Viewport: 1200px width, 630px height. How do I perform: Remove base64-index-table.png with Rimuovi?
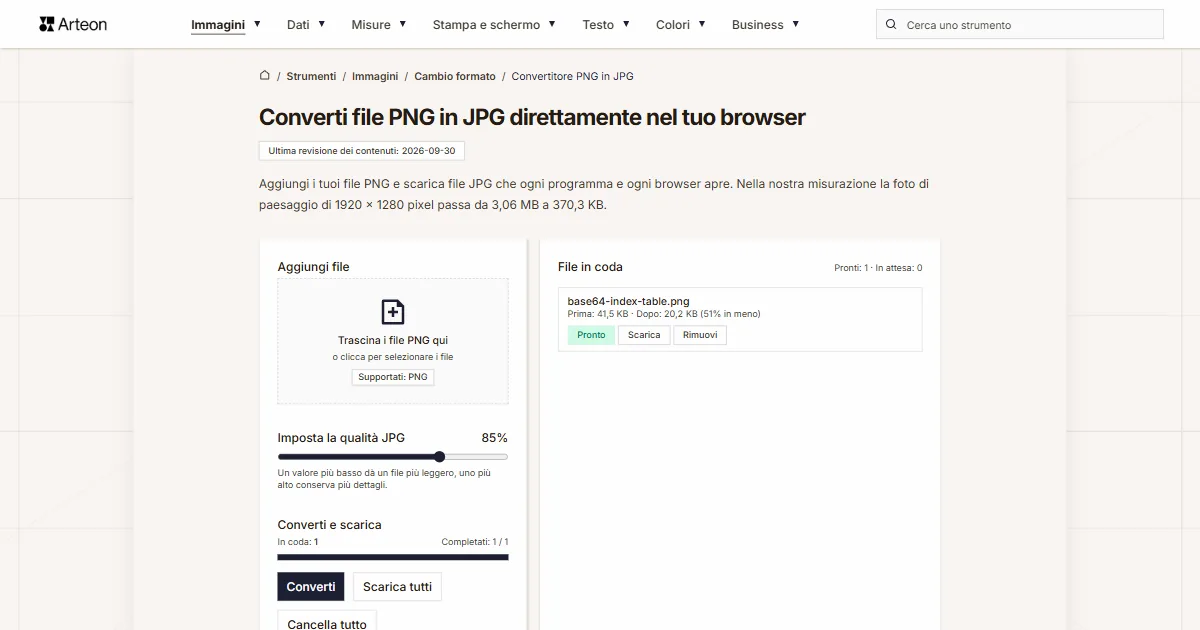click(700, 335)
